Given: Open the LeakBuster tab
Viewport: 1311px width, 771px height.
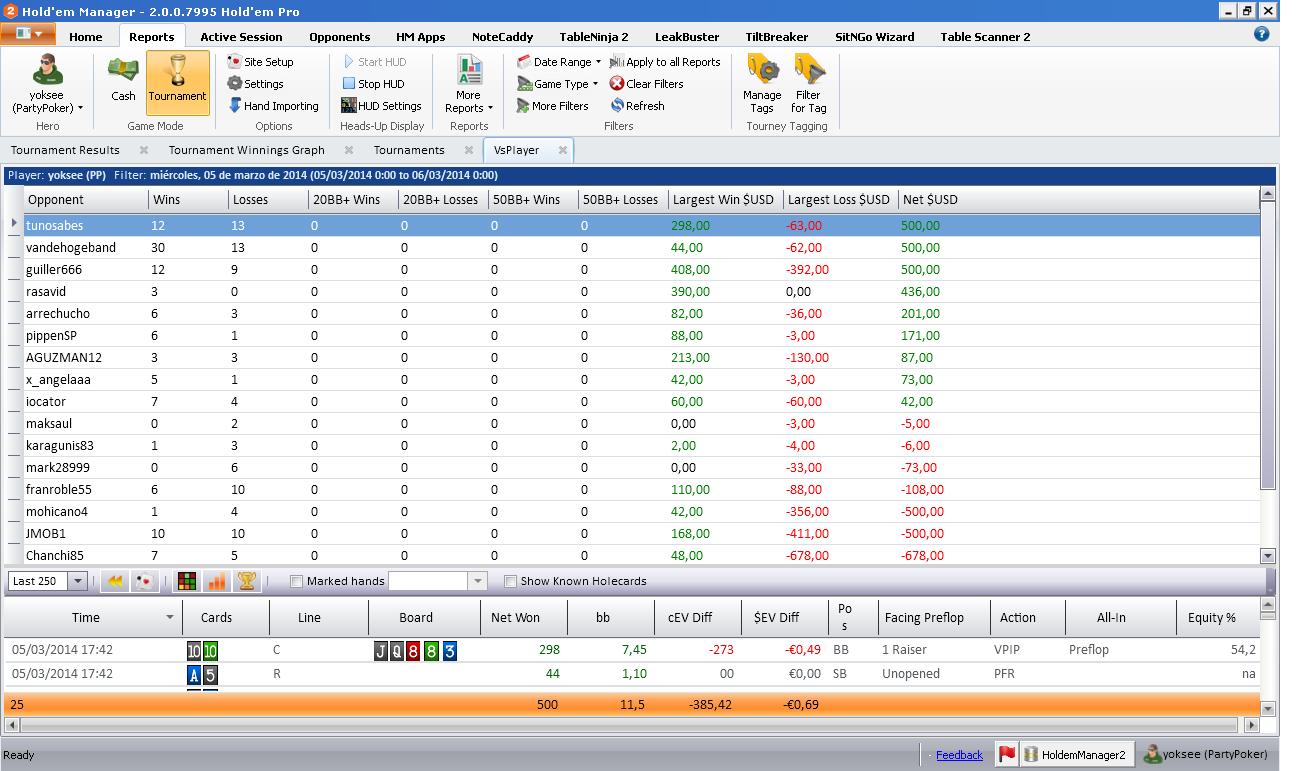Looking at the screenshot, I should pos(687,37).
